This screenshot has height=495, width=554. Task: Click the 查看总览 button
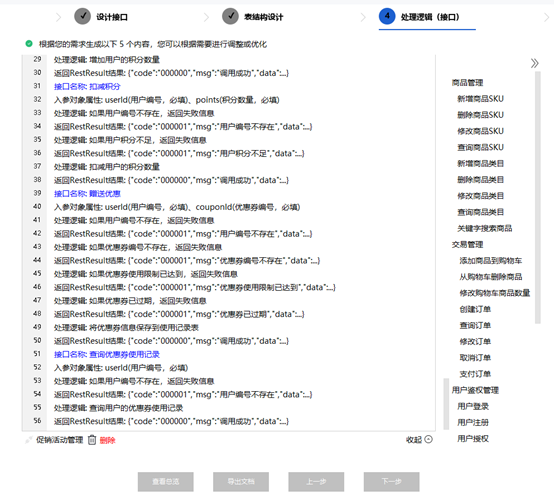coord(166,482)
